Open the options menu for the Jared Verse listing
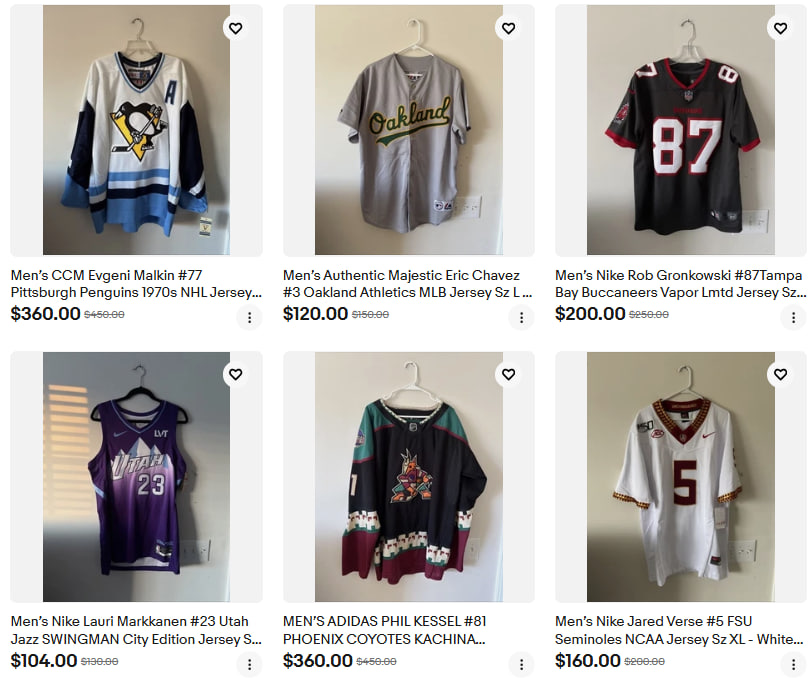 click(x=793, y=662)
